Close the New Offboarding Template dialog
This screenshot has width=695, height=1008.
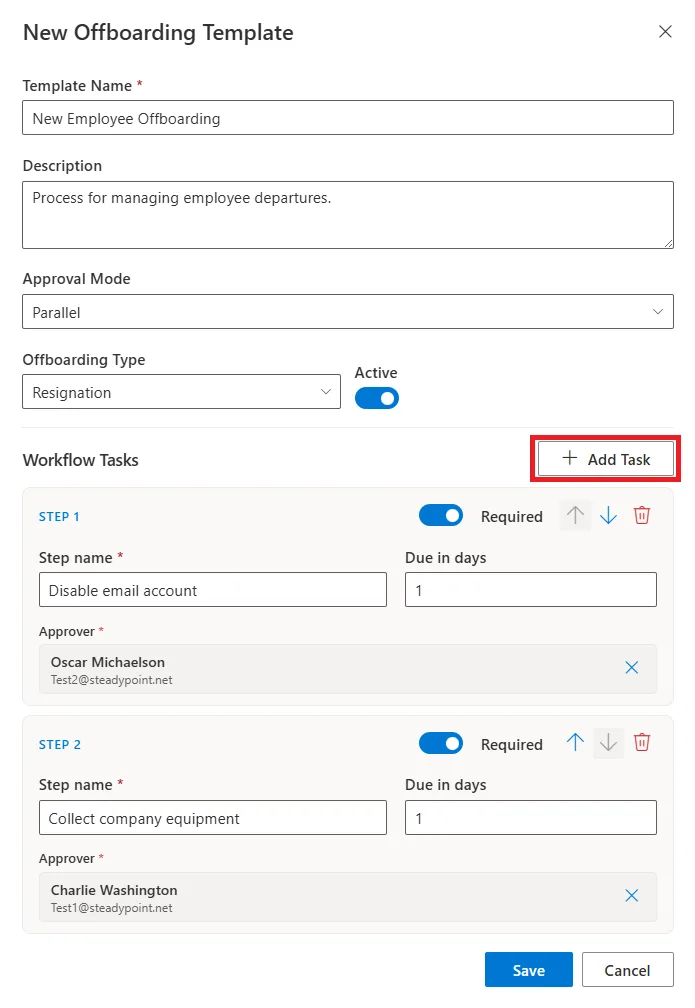pos(665,32)
